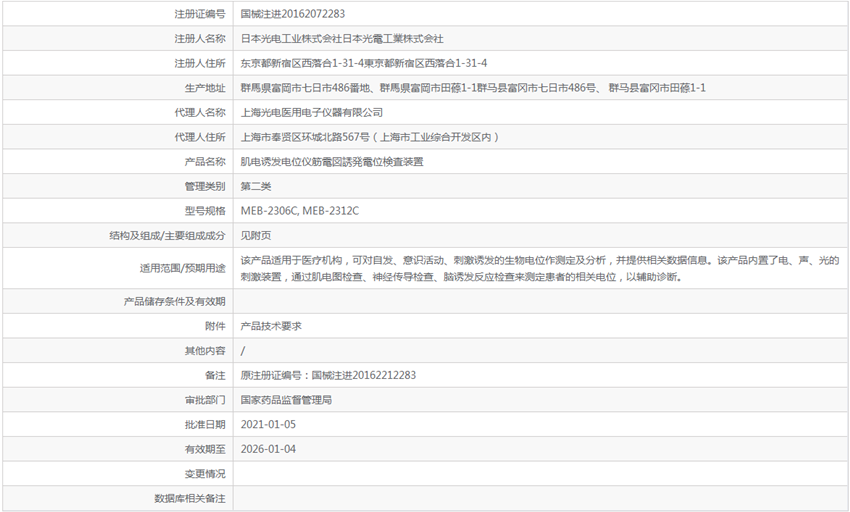Screen dimensions: 850x512
Task: Click address 东京都新宿区西落合1-31-4
Action: coord(302,63)
